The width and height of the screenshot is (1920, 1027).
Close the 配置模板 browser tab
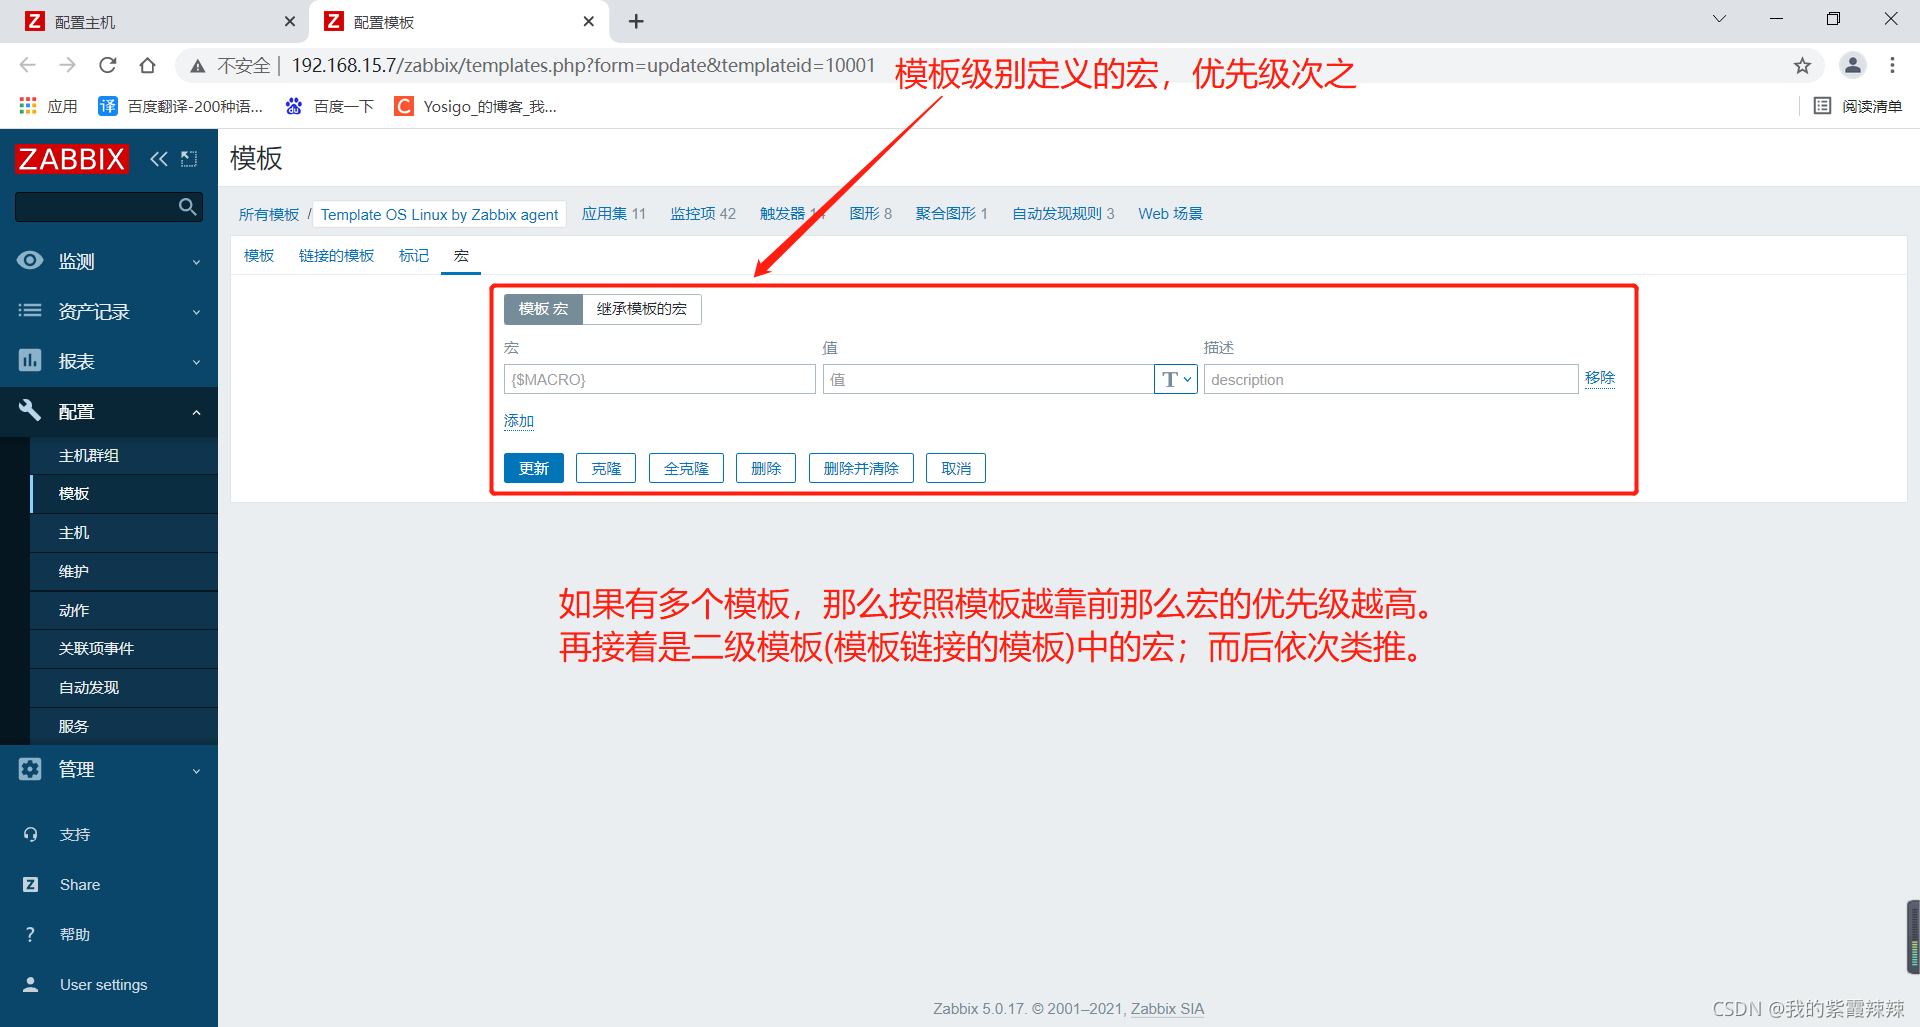(x=589, y=21)
